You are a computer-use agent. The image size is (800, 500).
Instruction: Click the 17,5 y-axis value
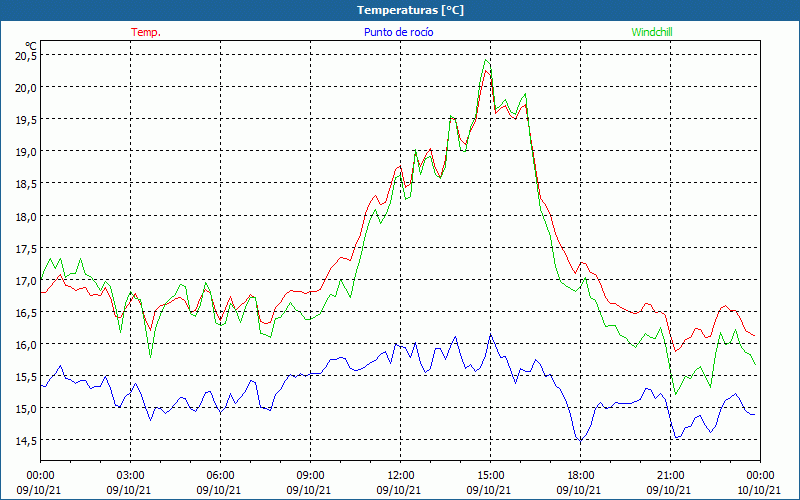pos(26,248)
